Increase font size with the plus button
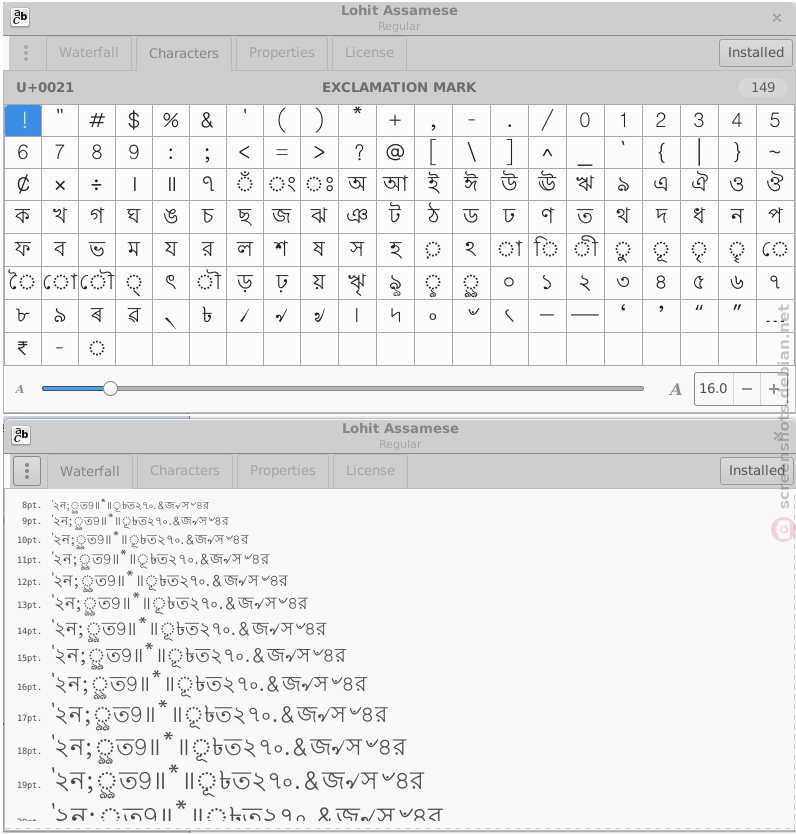This screenshot has height=834, width=796. coord(774,389)
